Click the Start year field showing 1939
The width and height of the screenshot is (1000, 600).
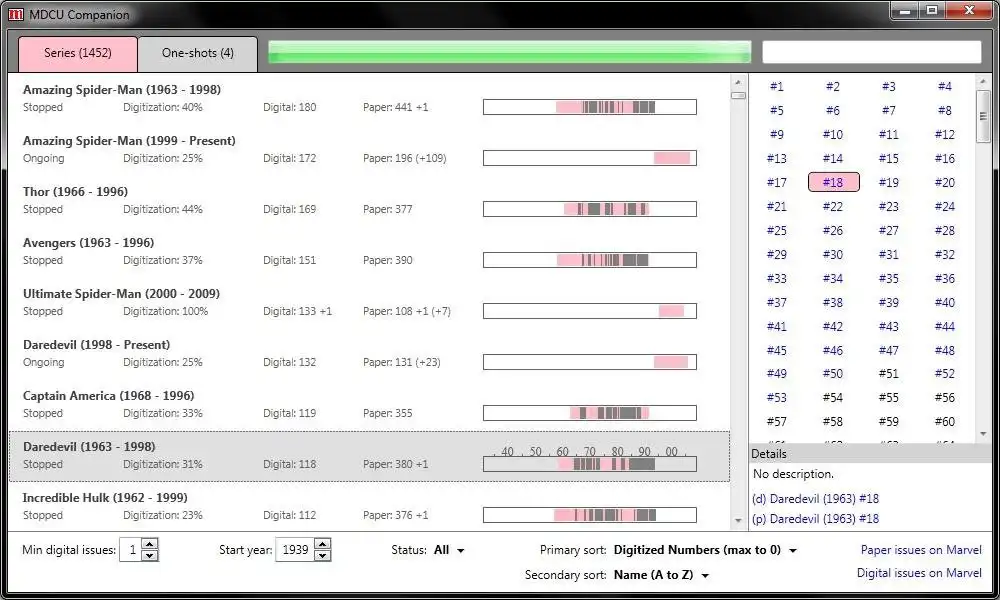click(295, 550)
